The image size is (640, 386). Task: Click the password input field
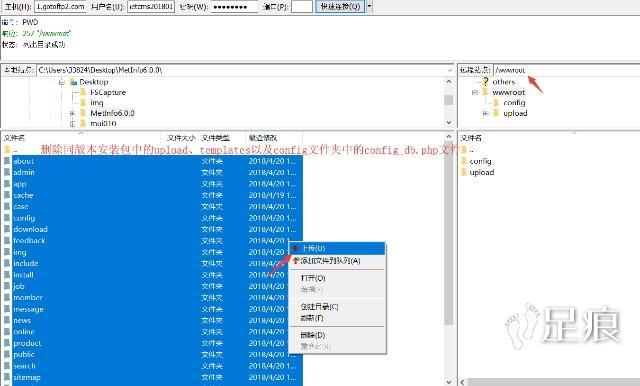[x=234, y=7]
